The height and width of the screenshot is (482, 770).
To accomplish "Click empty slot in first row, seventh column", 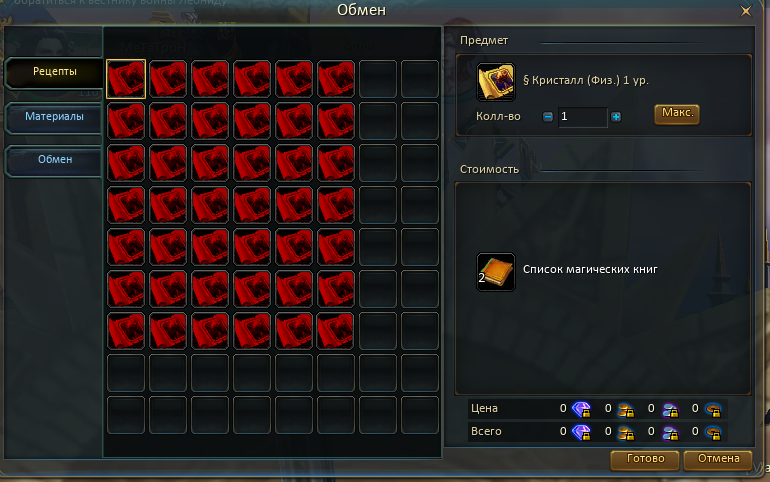I will [x=378, y=79].
